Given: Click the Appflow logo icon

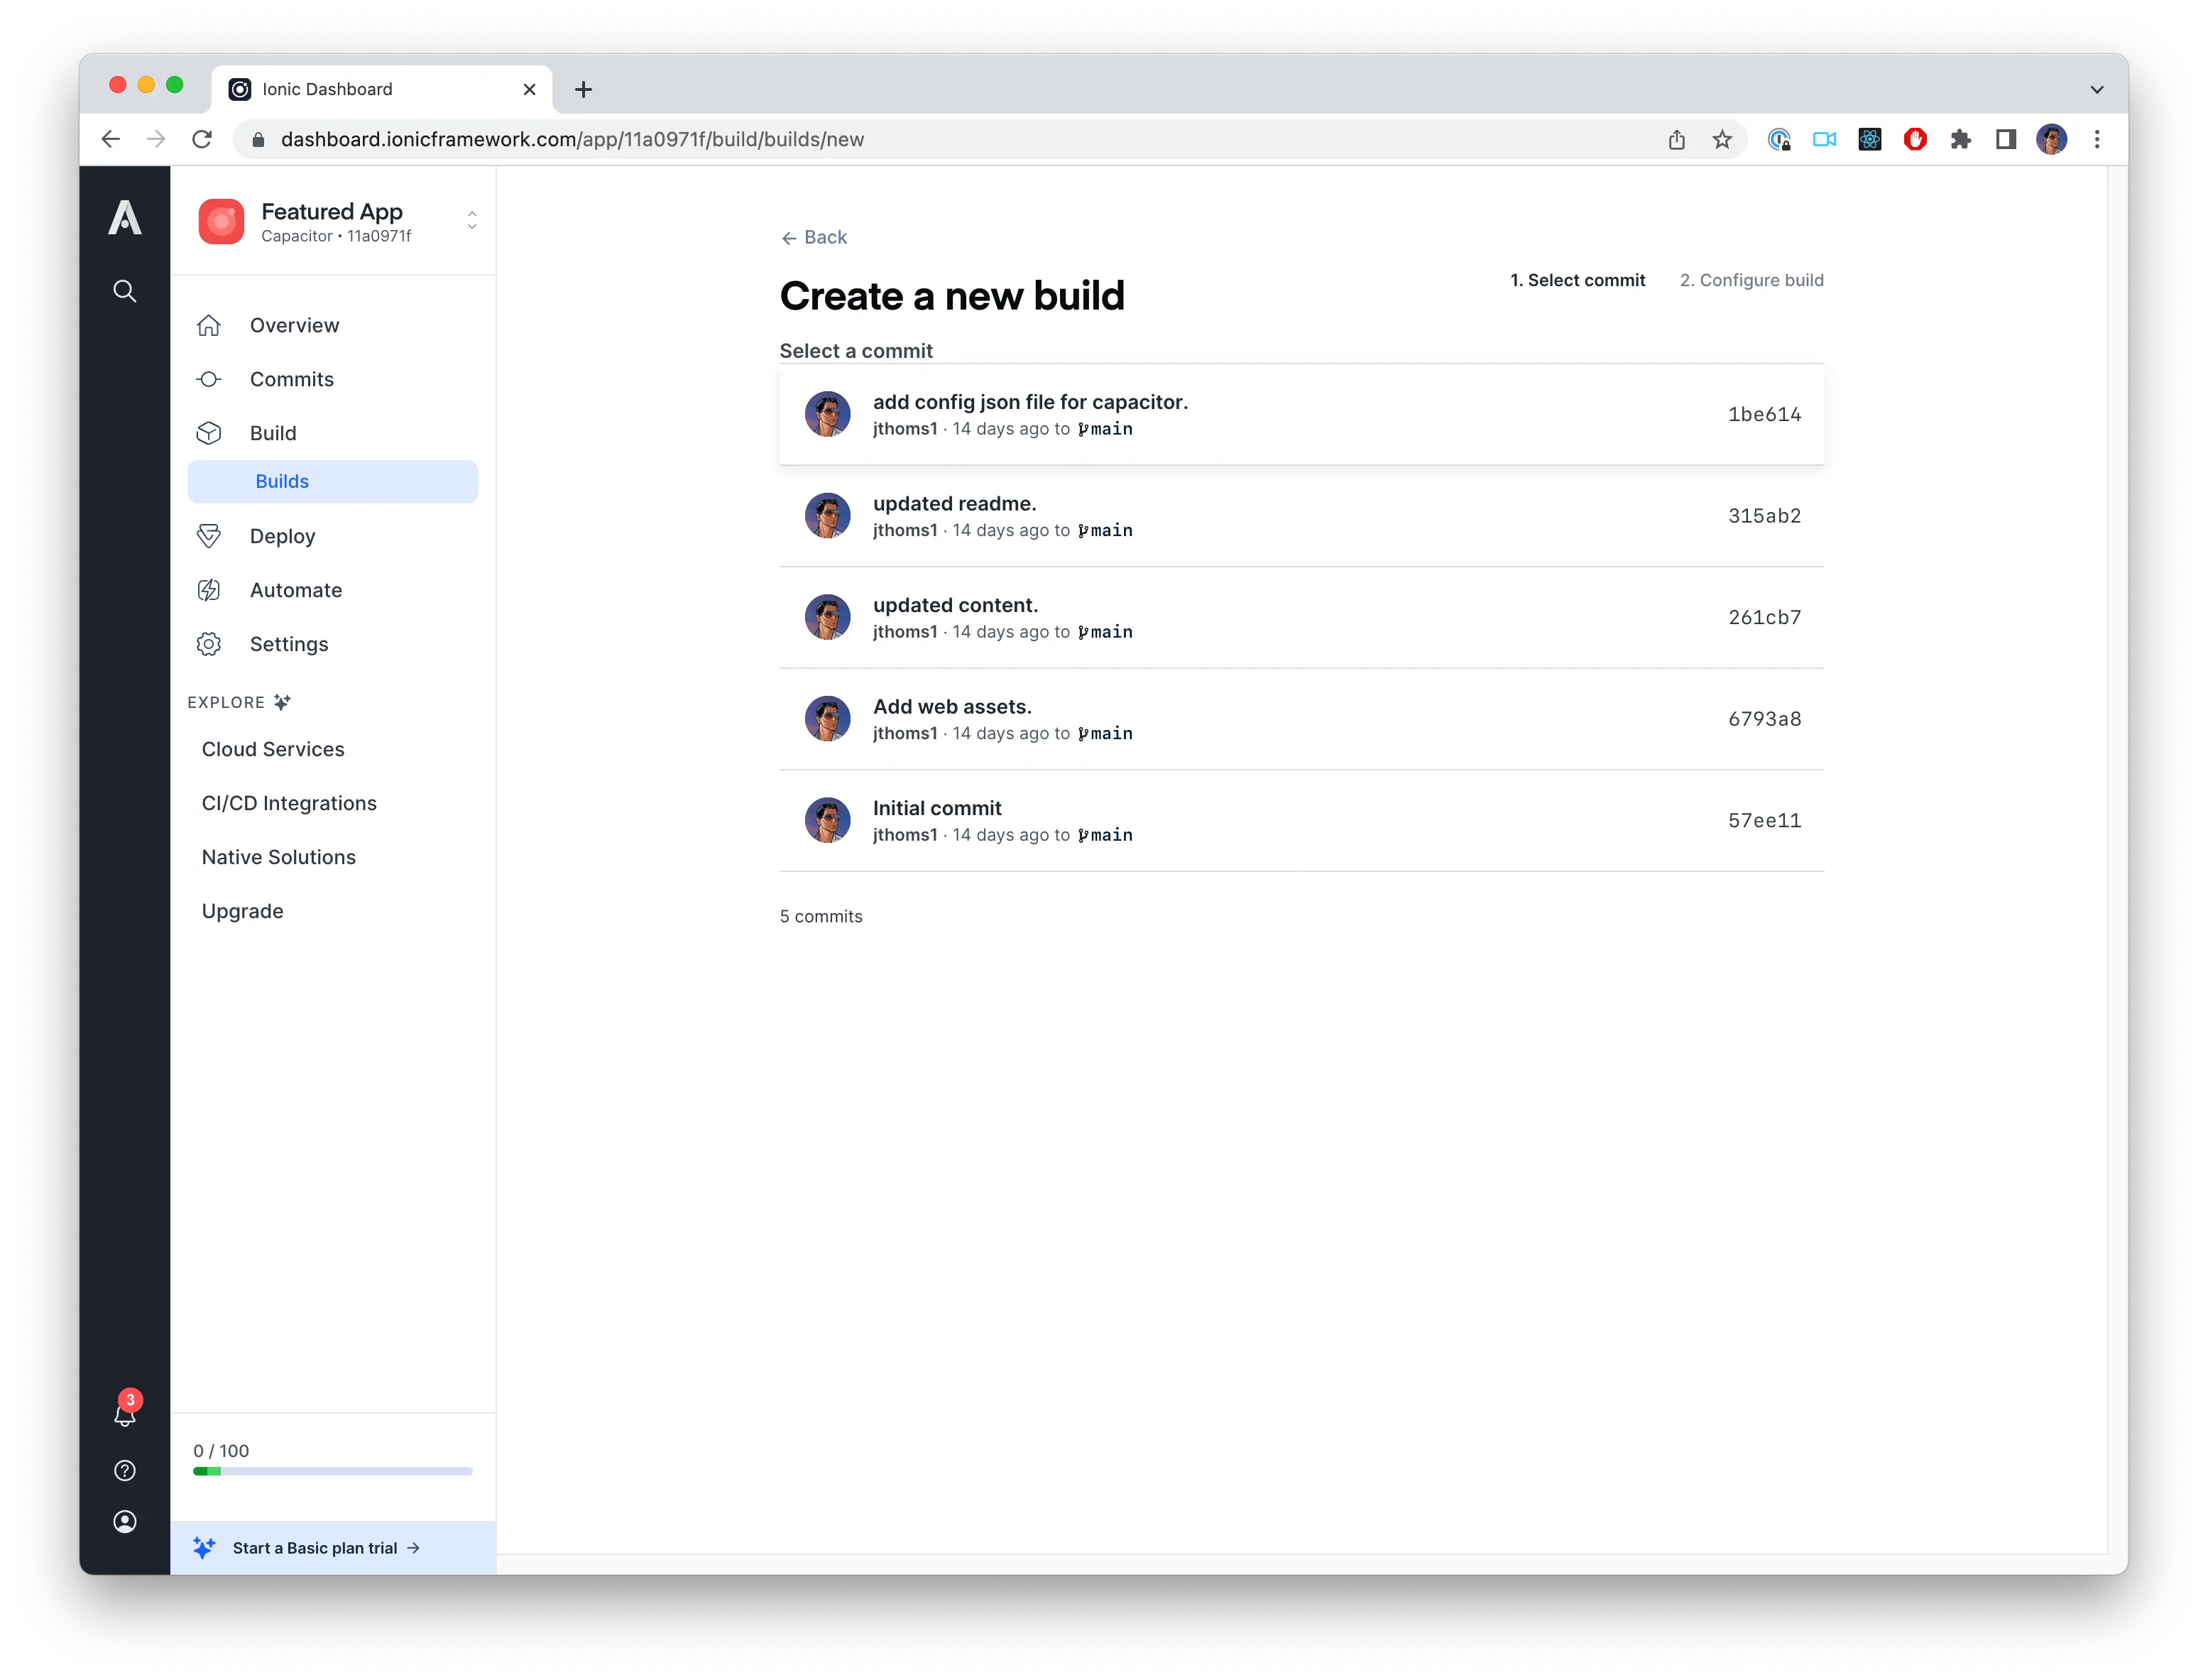Looking at the screenshot, I should point(124,218).
